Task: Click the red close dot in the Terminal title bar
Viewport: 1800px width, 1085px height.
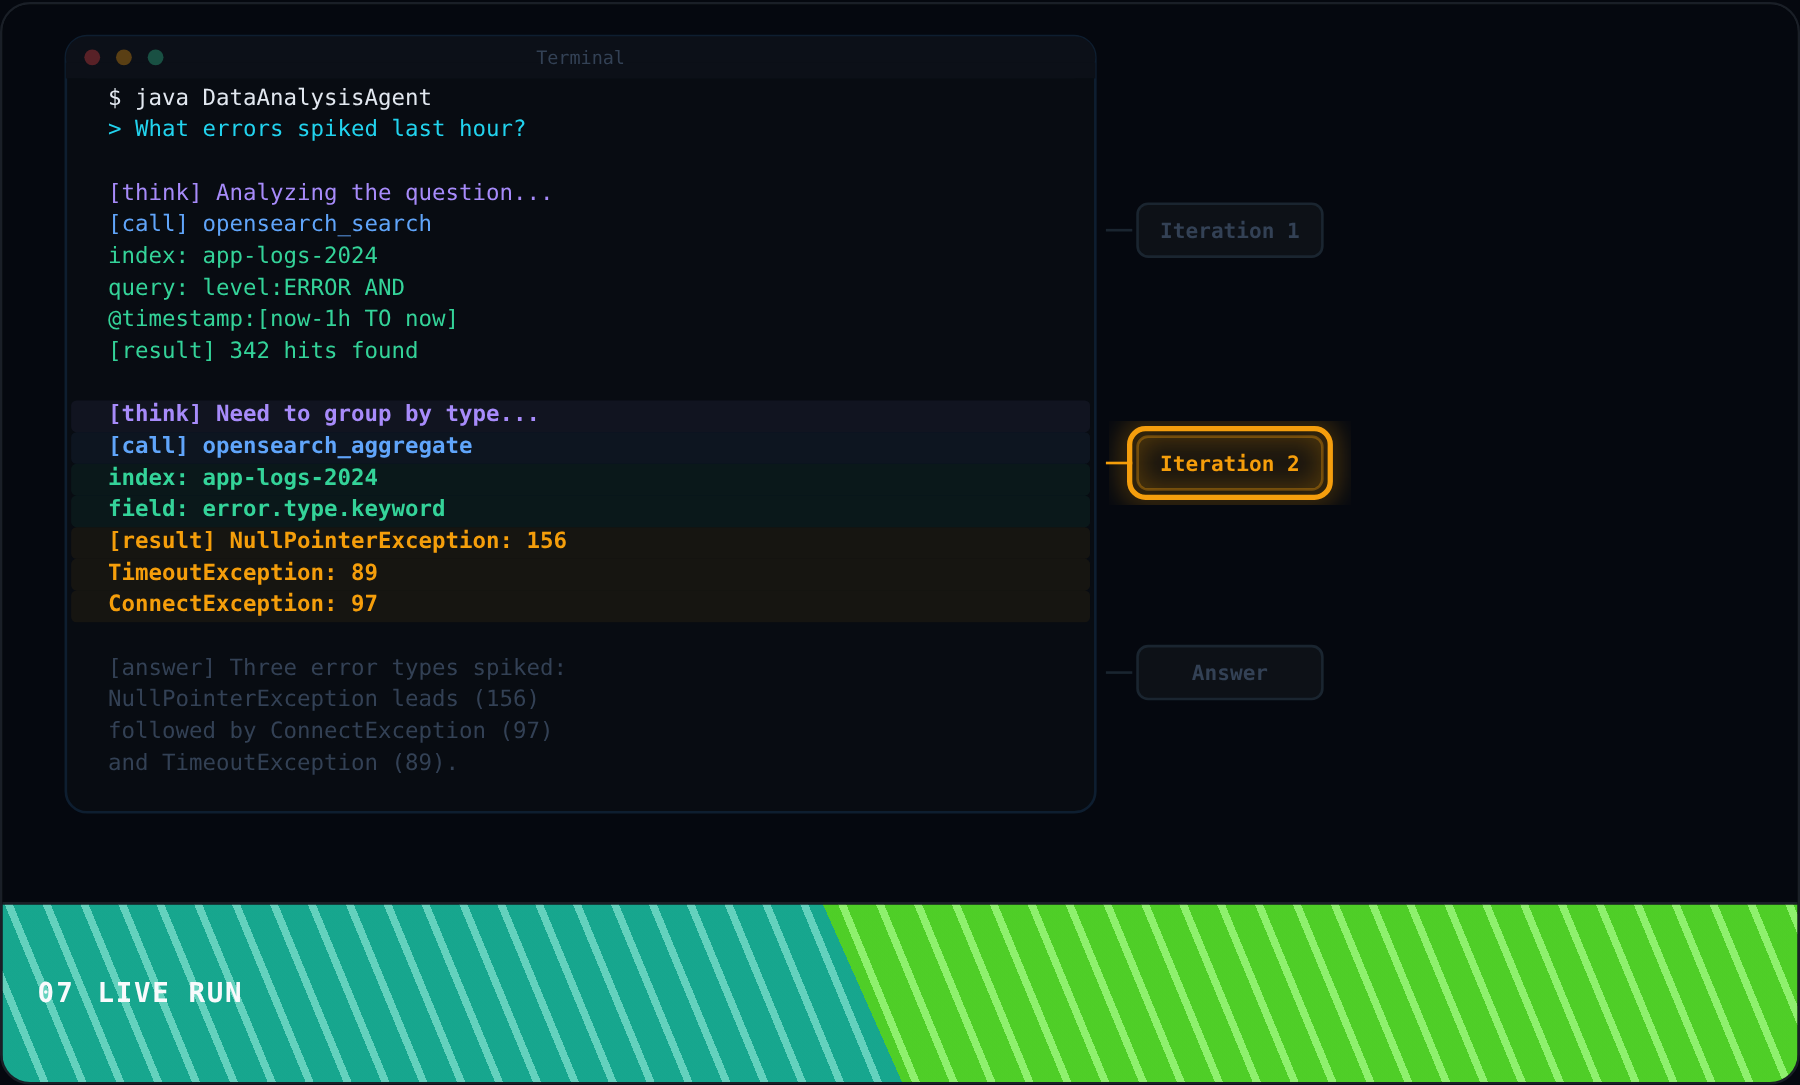Action: [x=92, y=58]
